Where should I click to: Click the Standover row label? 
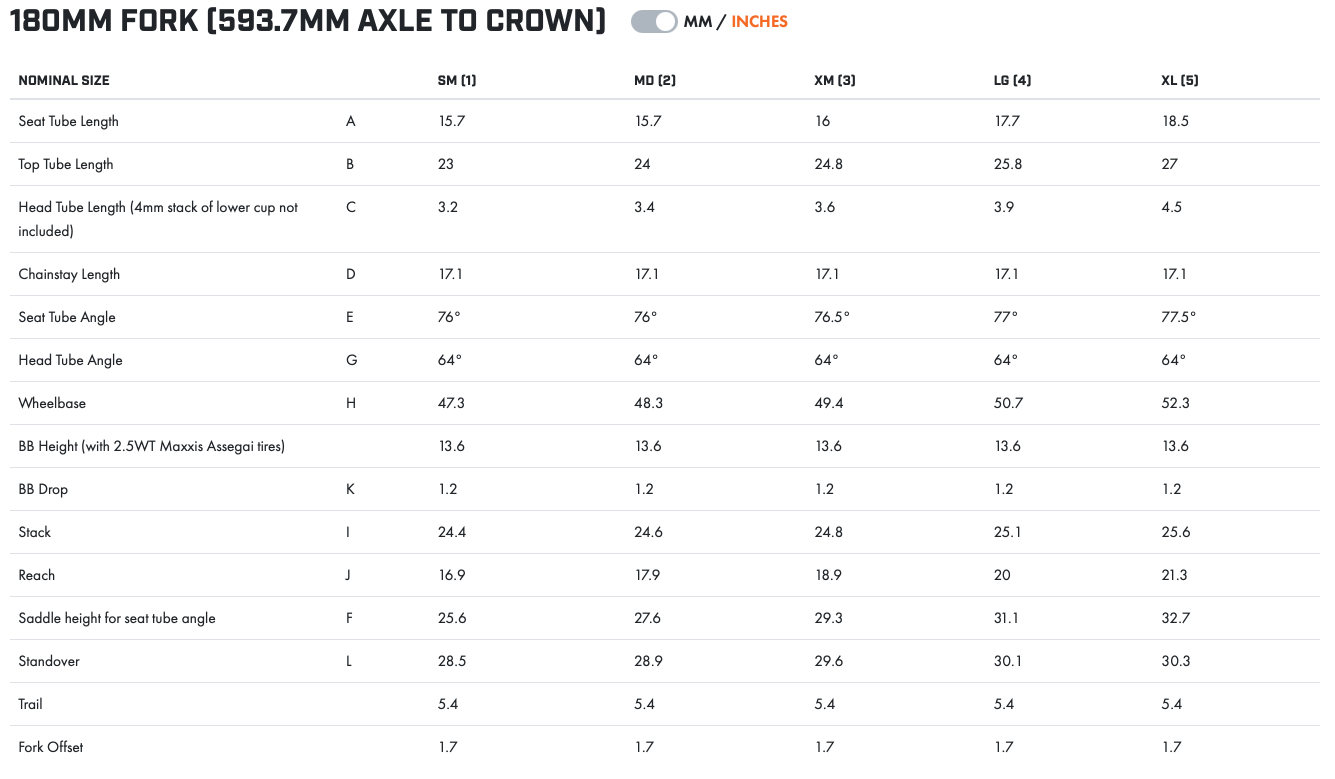(49, 661)
